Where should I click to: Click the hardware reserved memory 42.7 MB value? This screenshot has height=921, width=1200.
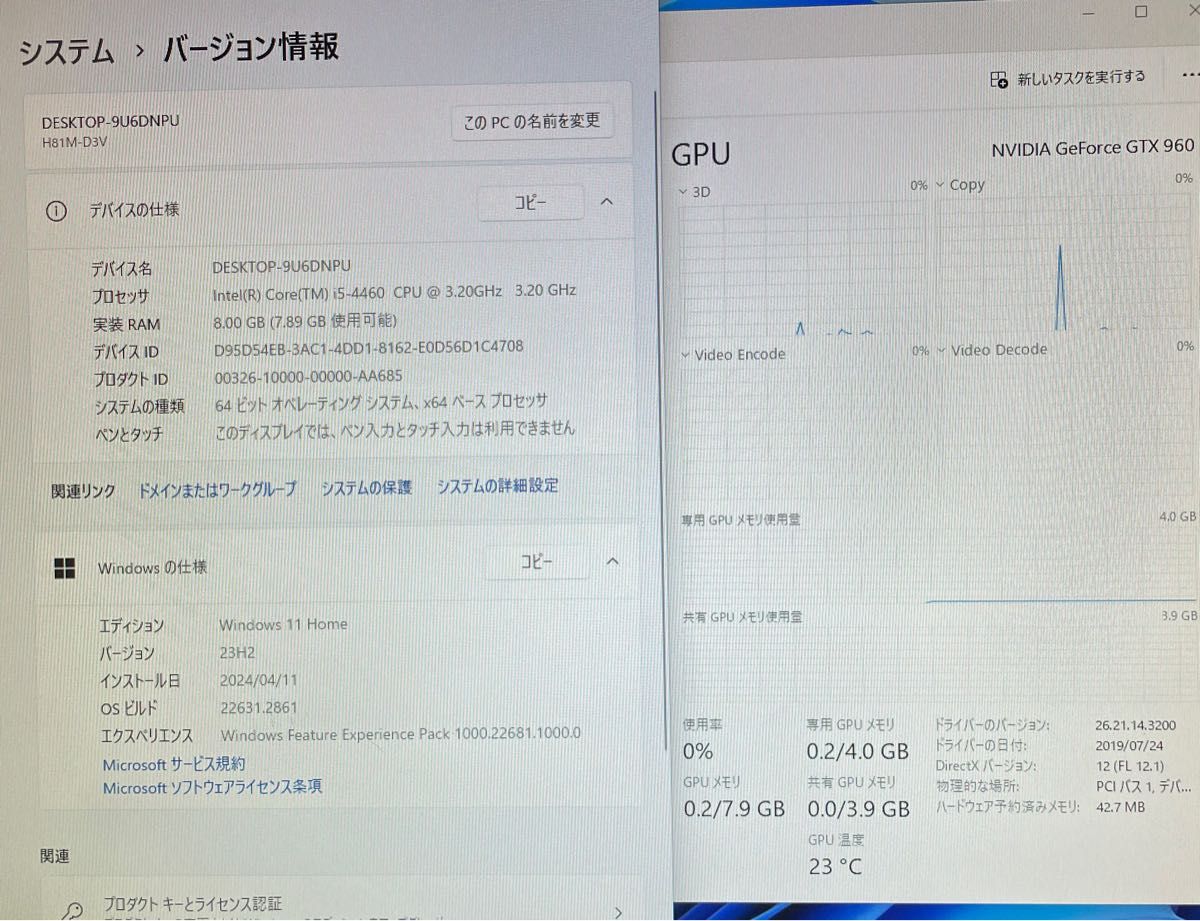coord(1120,807)
